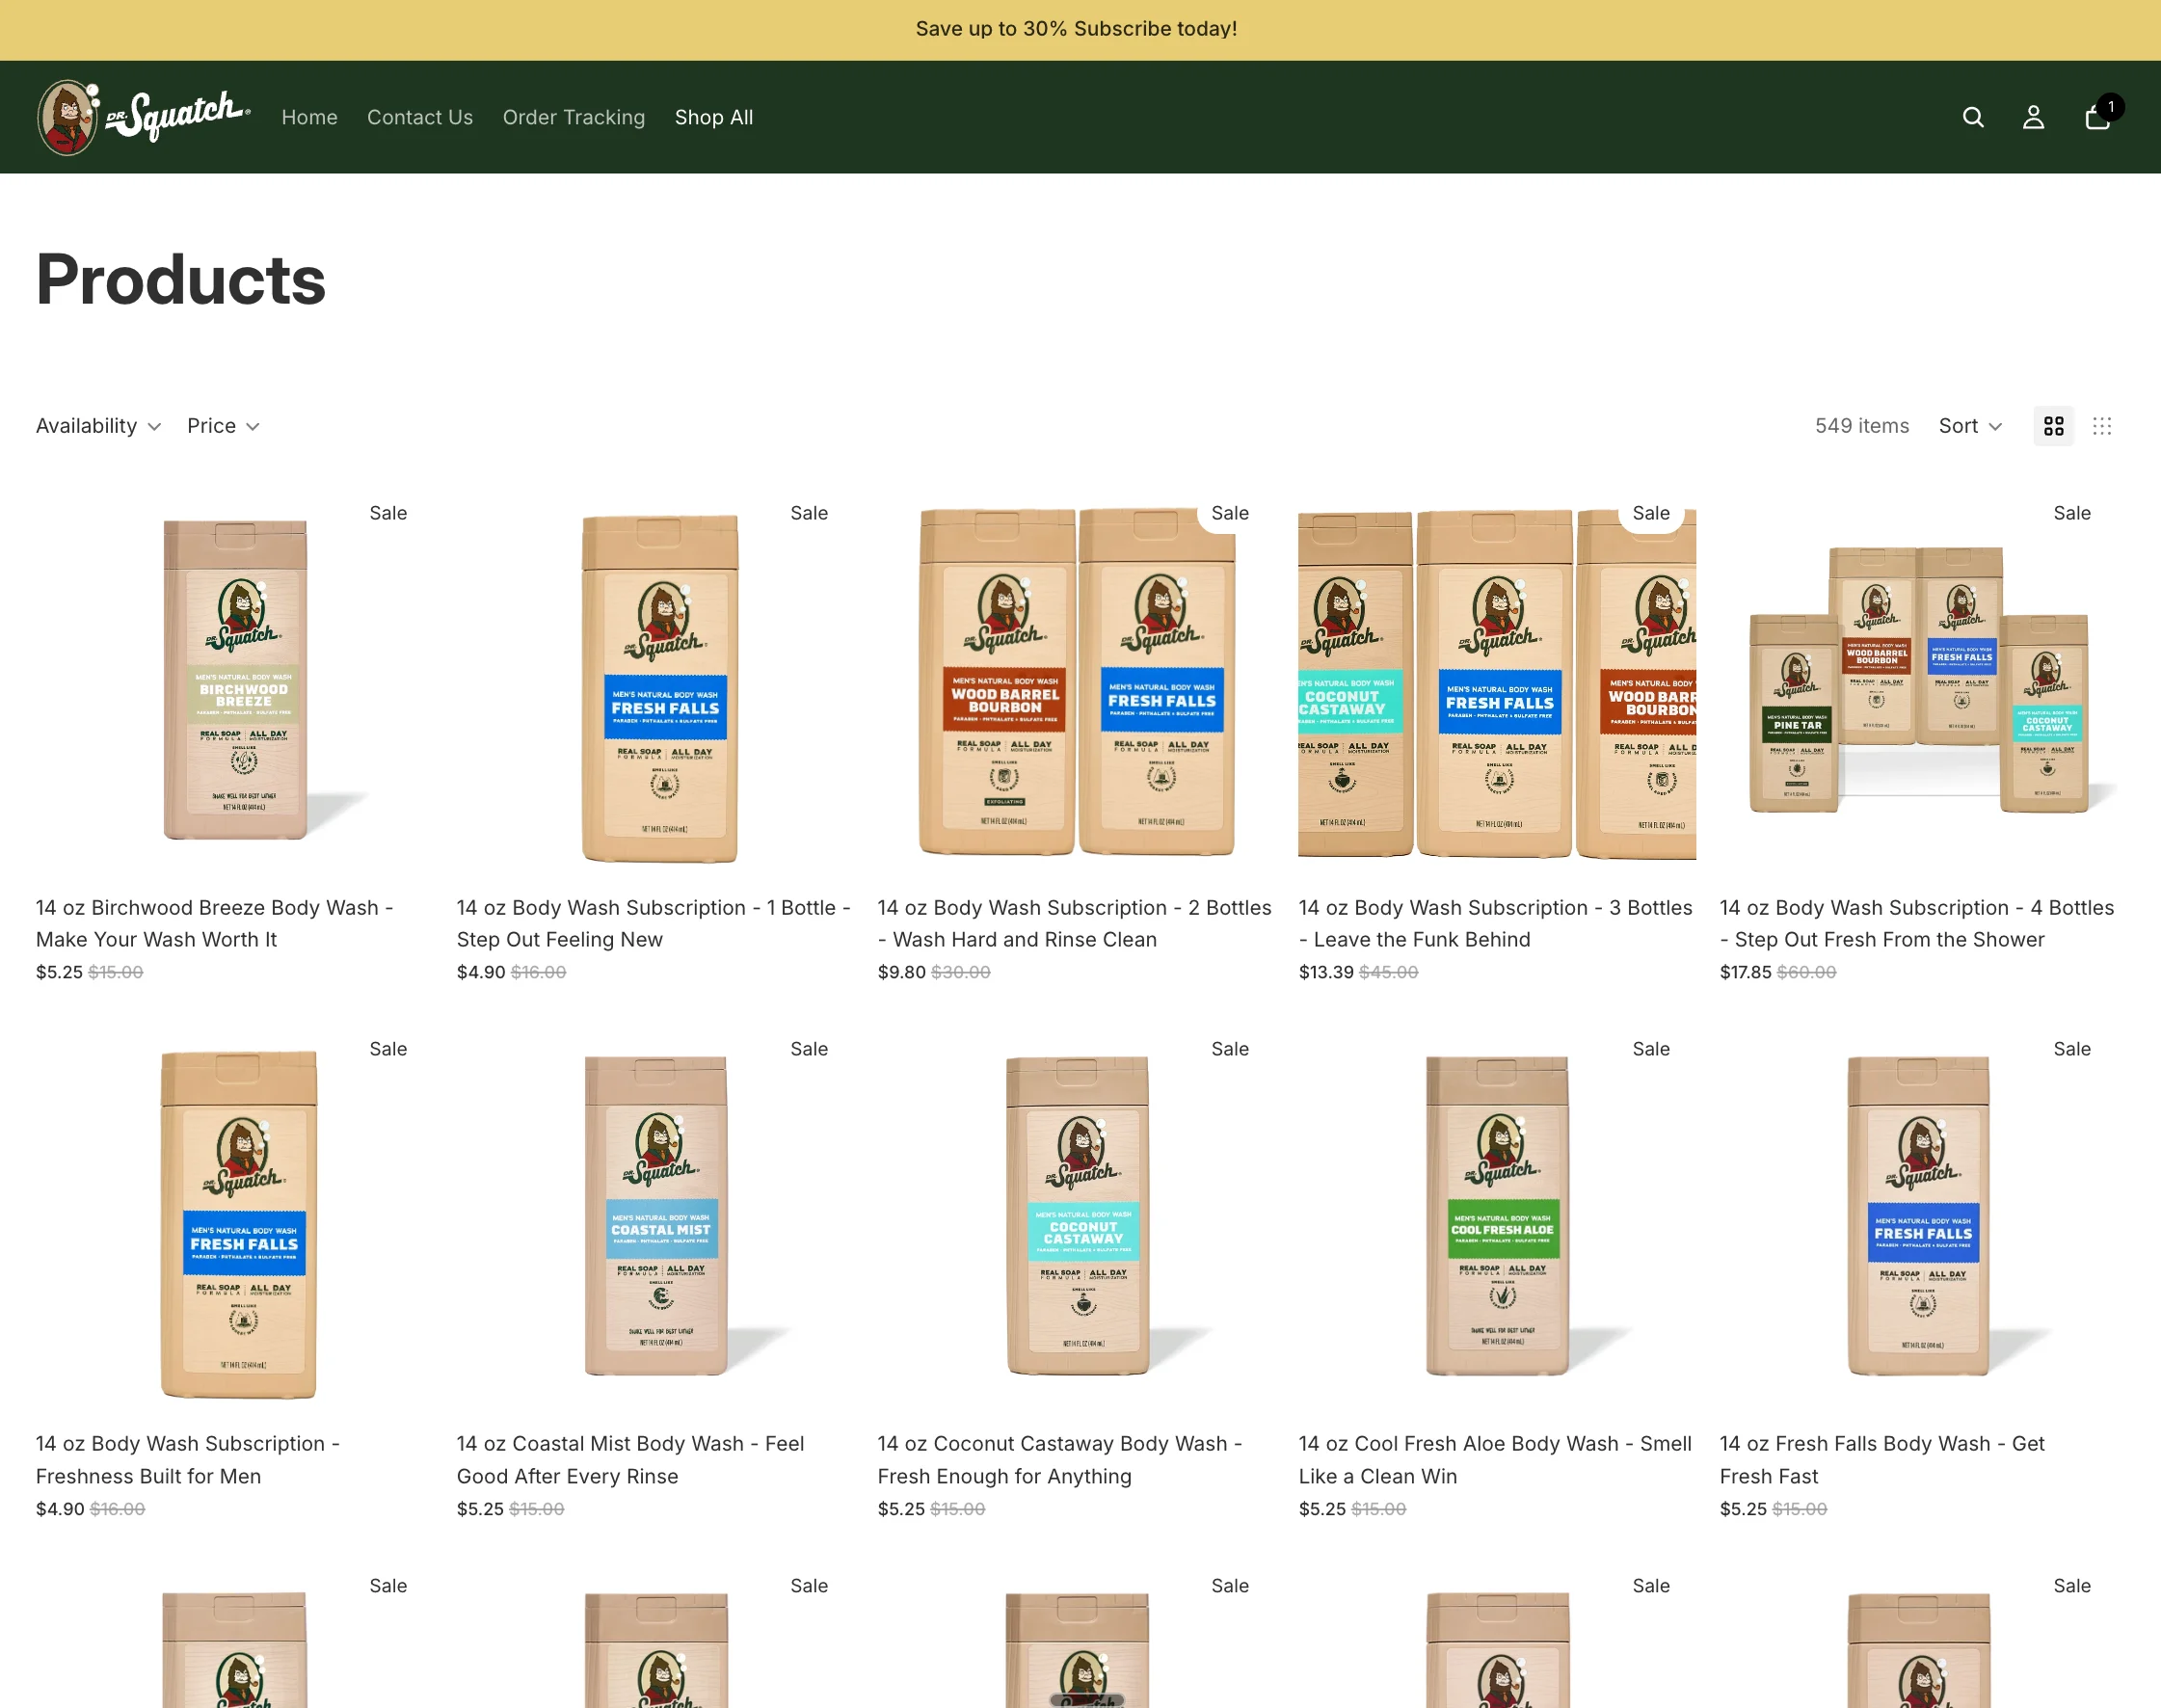Go to Home page
2161x1708 pixels.
309,117
